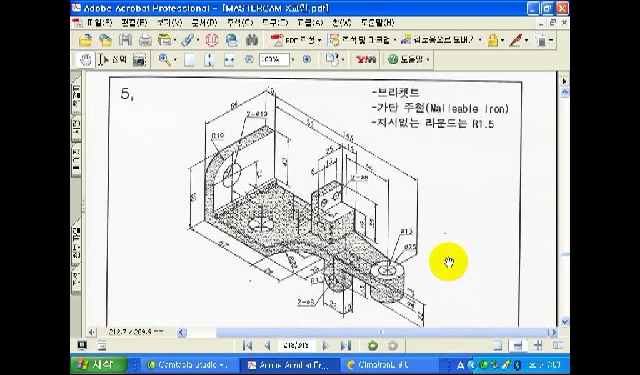Toggle single page layout view
The height and width of the screenshot is (375, 640).
498,346
